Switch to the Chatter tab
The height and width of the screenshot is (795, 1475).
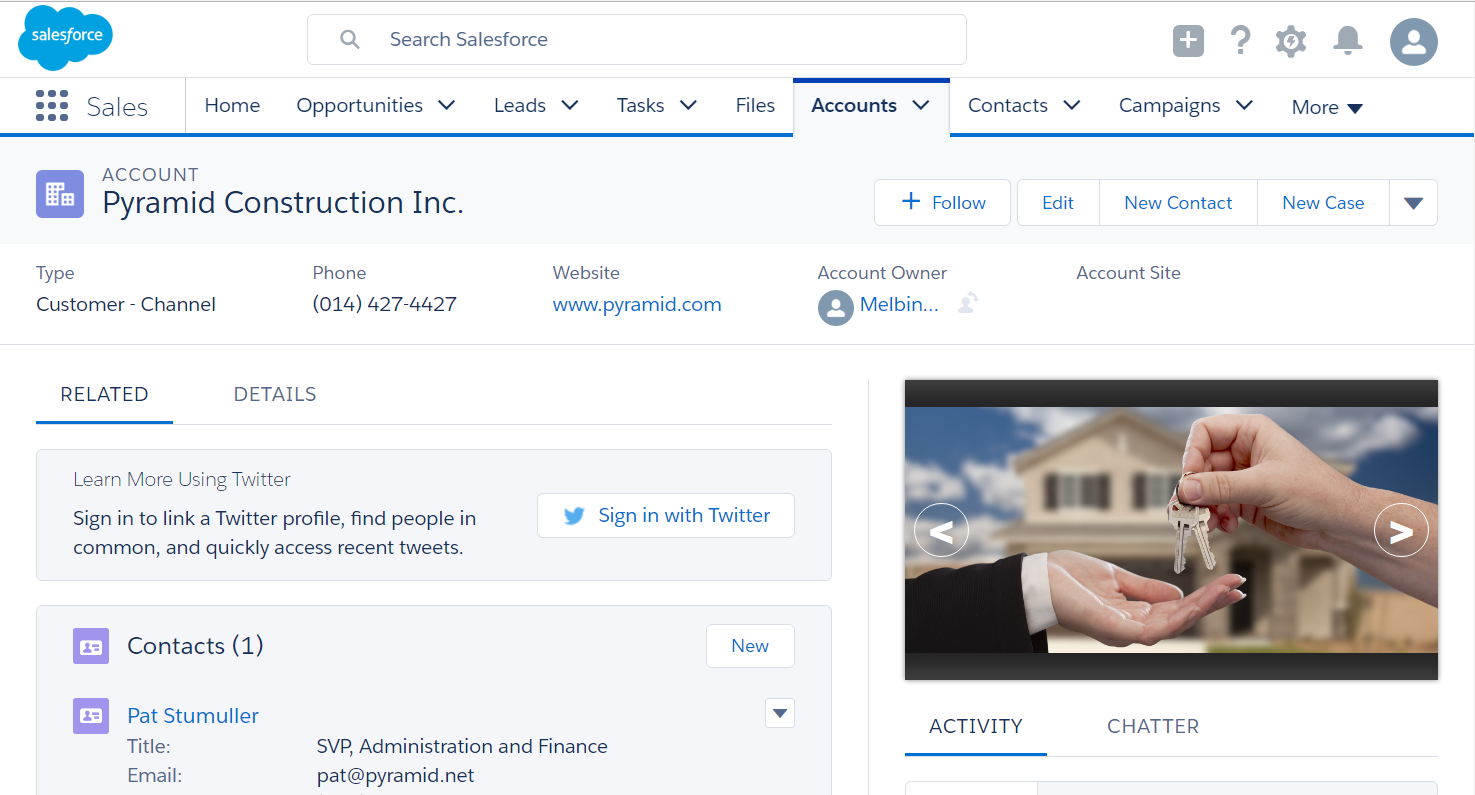[1153, 727]
